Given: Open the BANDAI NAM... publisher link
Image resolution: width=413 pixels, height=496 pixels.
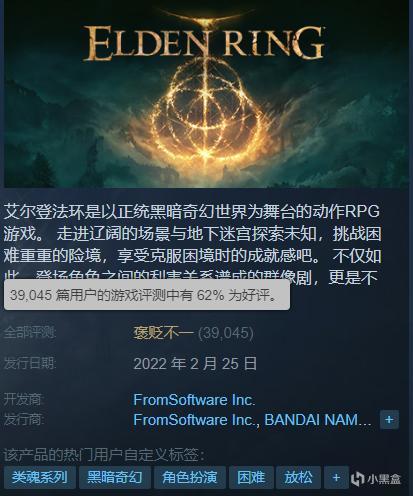Looking at the screenshot, I should point(318,420).
